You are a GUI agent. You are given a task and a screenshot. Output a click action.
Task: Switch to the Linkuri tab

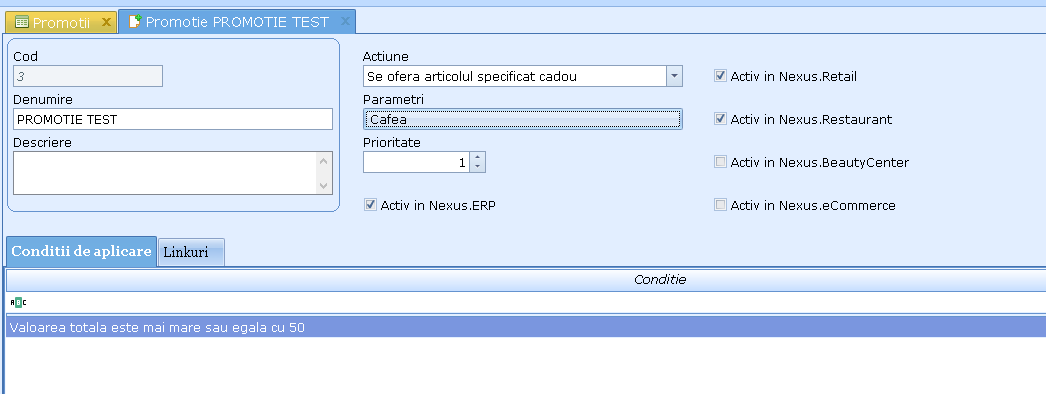(191, 253)
